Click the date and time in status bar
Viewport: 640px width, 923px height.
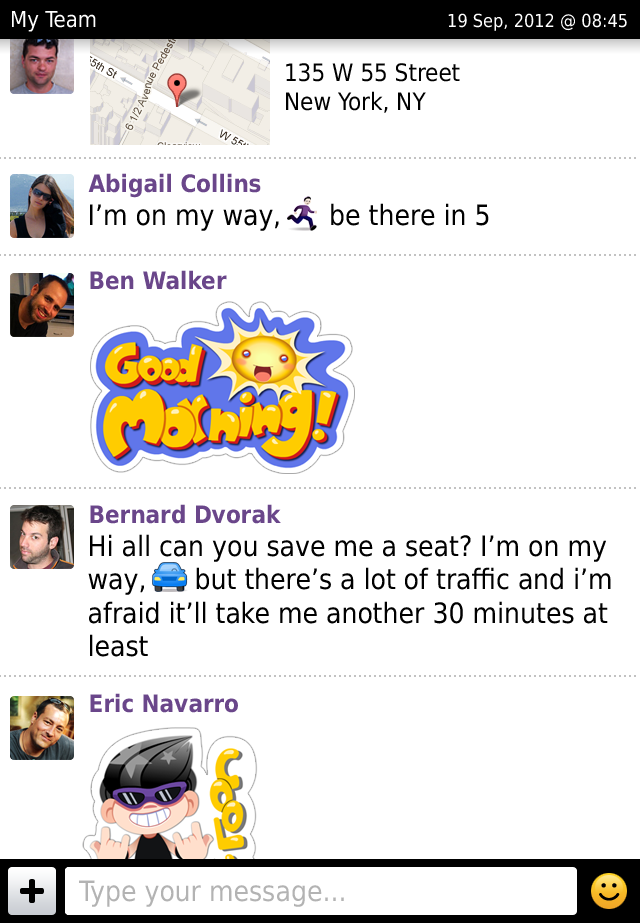pyautogui.click(x=537, y=20)
